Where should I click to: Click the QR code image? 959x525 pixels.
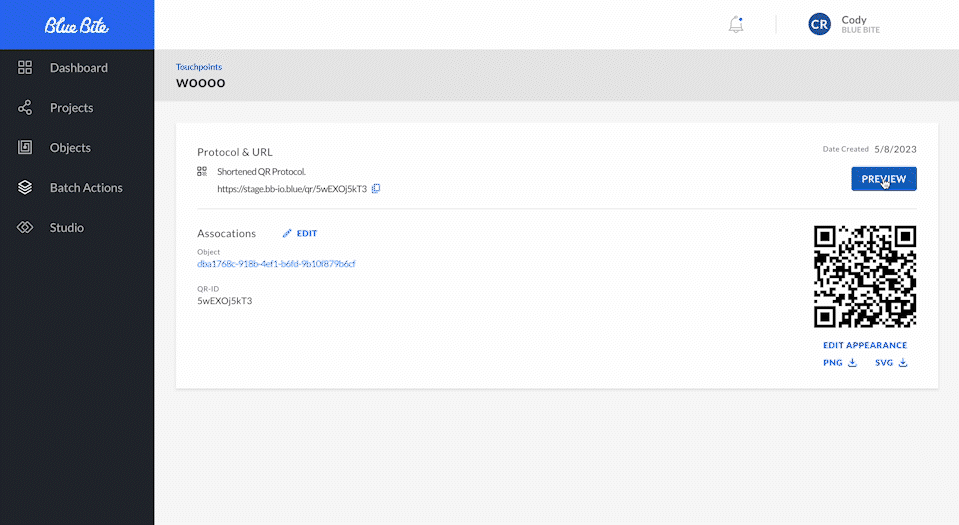point(865,277)
